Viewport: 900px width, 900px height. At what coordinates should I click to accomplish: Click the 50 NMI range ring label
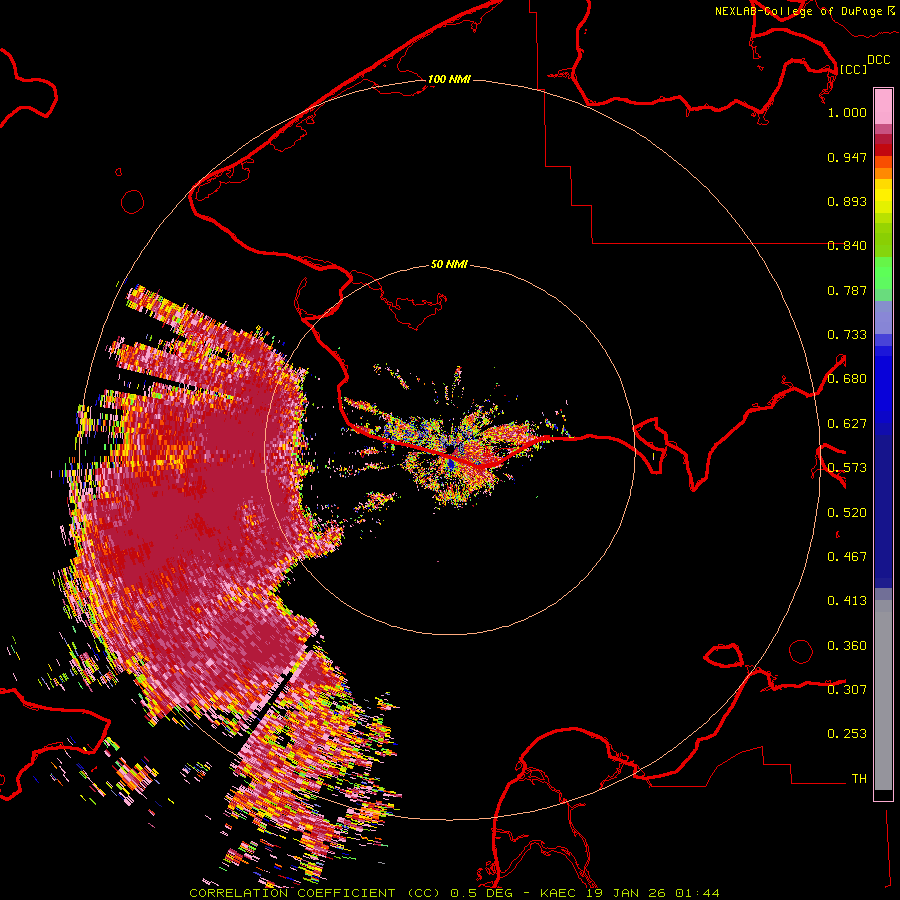[x=449, y=264]
